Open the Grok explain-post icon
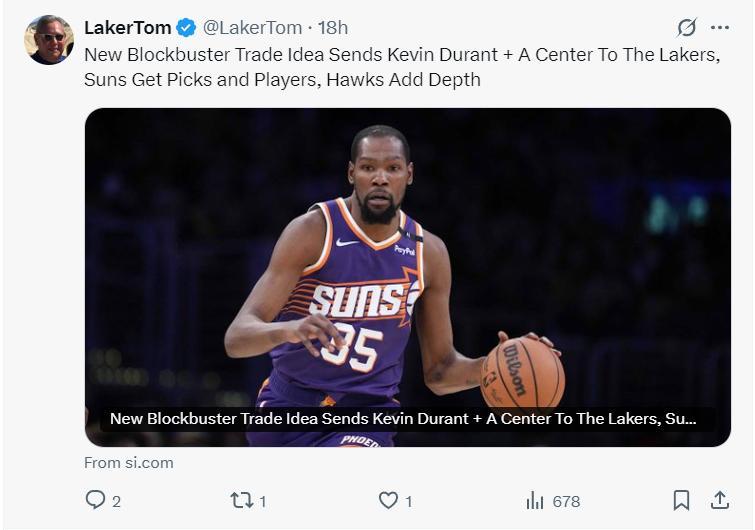 686,28
